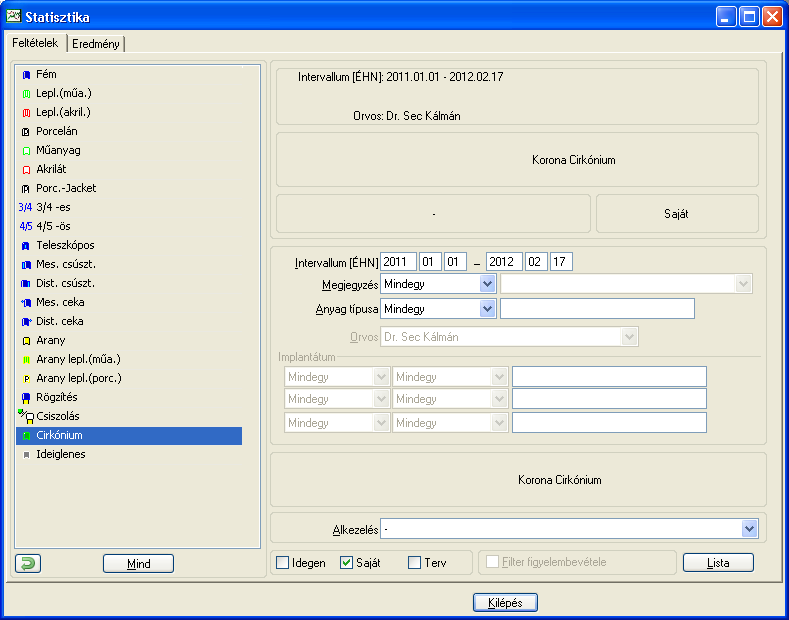The image size is (789, 620).
Task: Click the gray Ideiglenes icon
Action: 26,455
